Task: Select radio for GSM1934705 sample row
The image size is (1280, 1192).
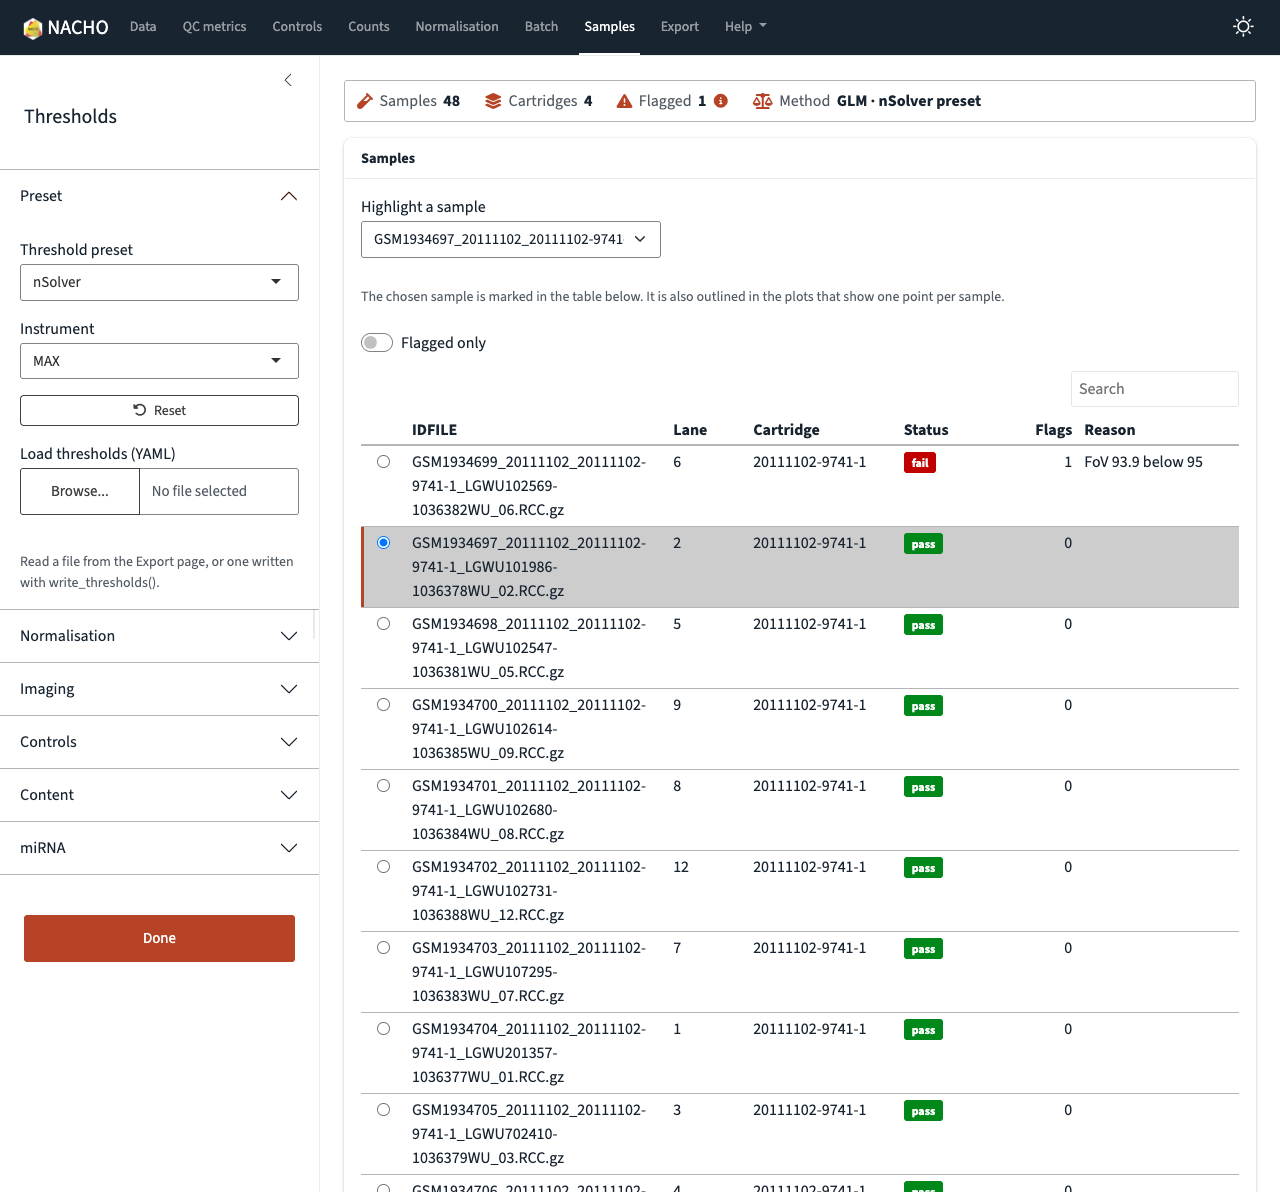Action: [383, 1110]
